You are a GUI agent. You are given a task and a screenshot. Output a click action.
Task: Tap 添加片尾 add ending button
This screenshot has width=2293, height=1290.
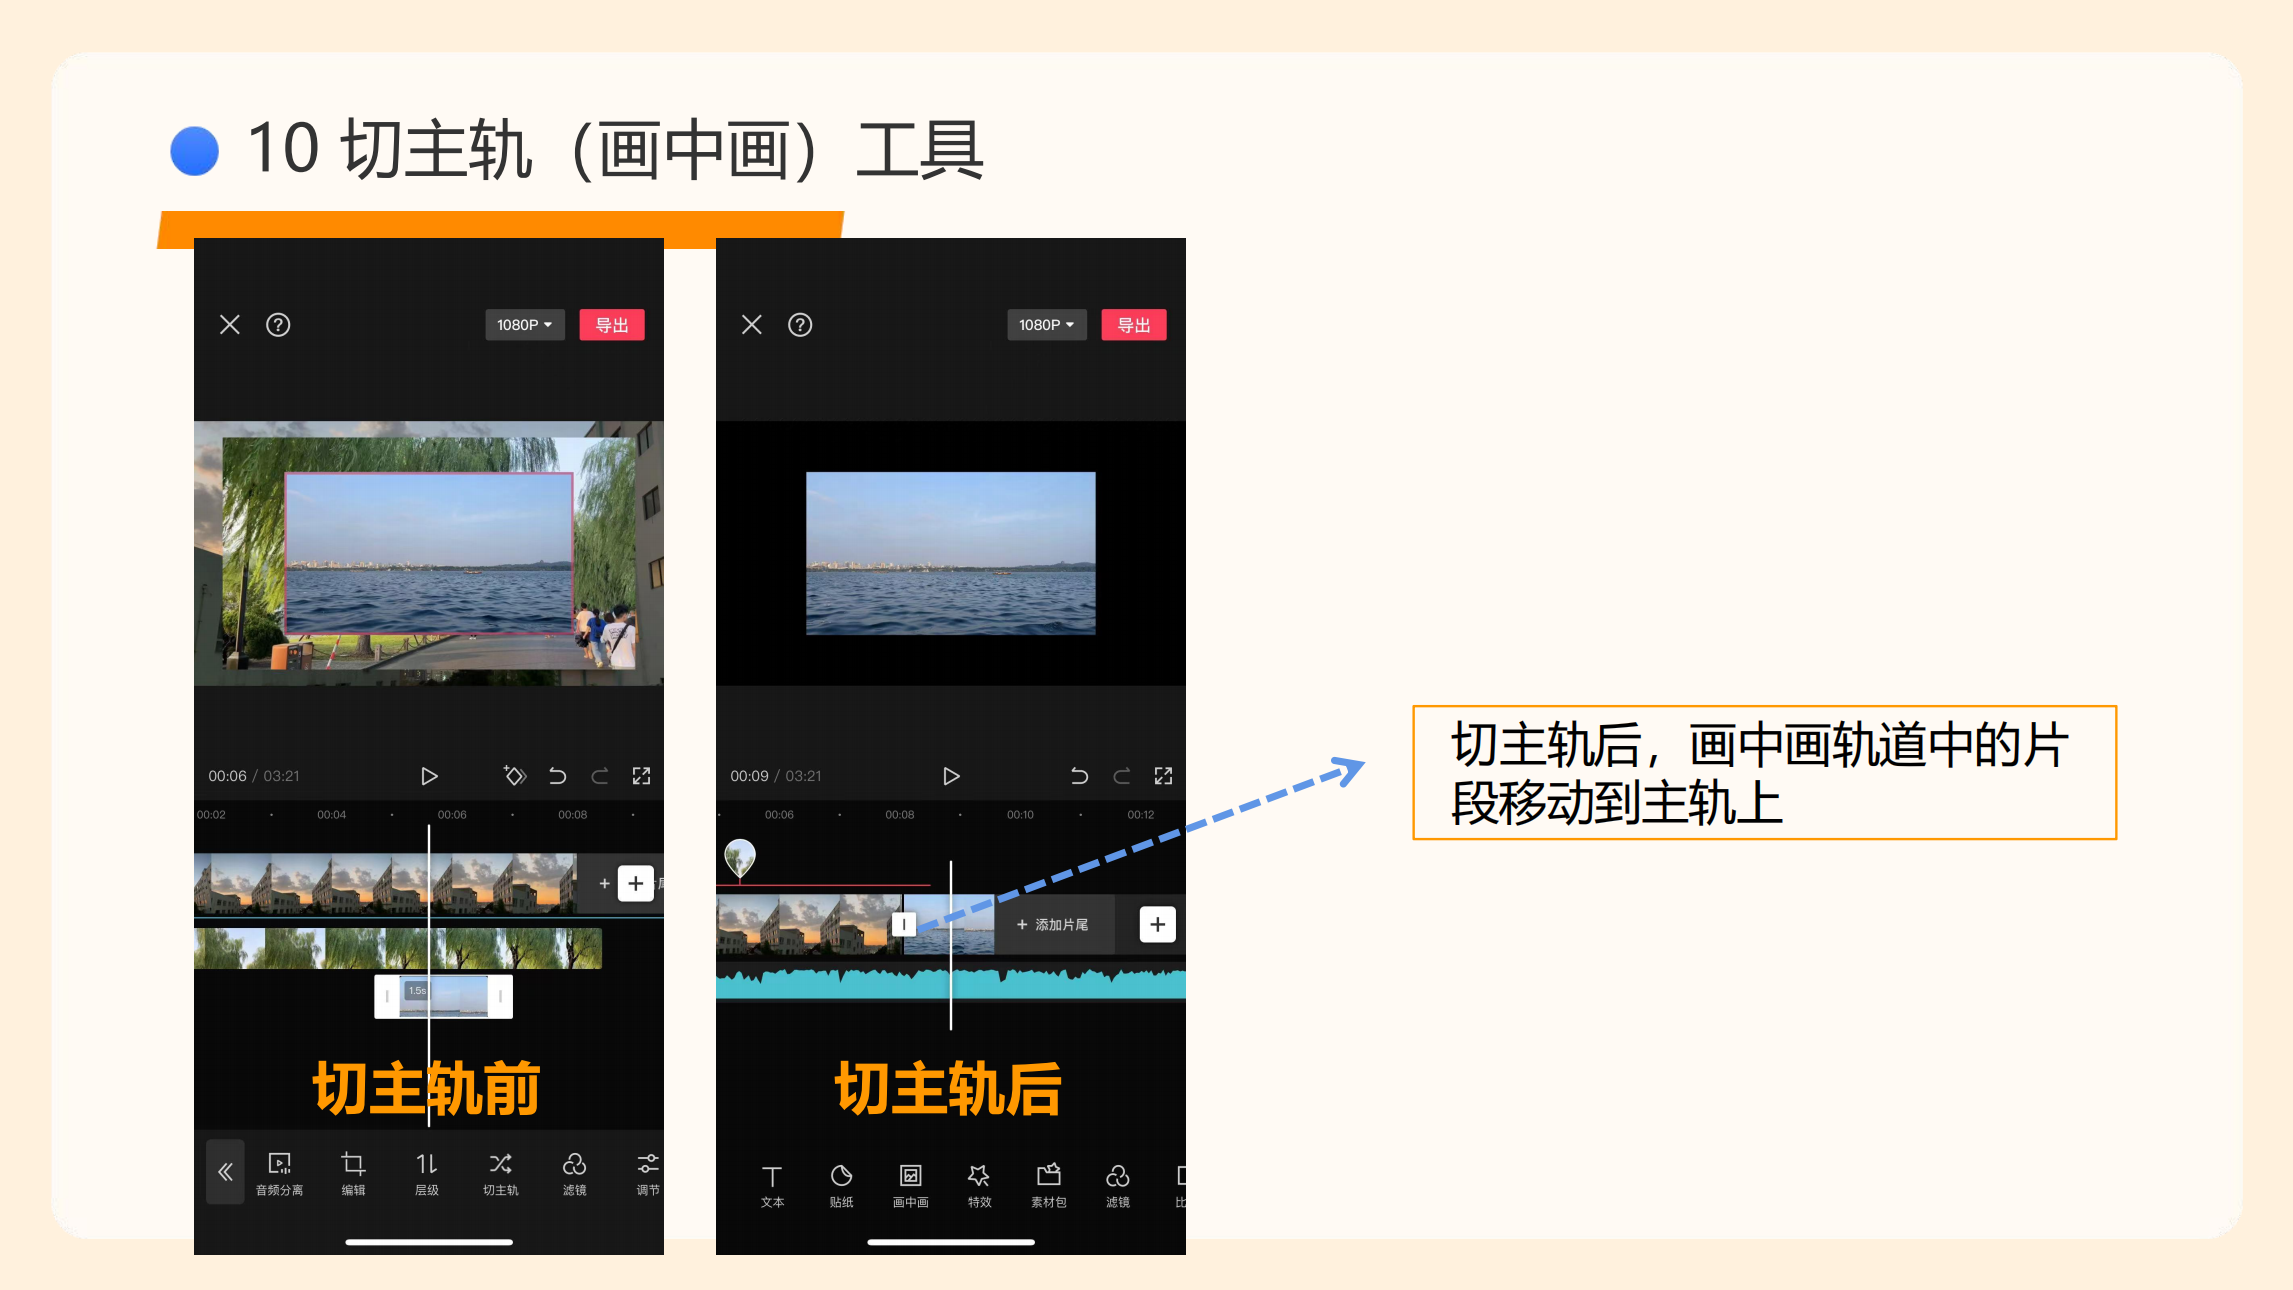coord(1053,925)
